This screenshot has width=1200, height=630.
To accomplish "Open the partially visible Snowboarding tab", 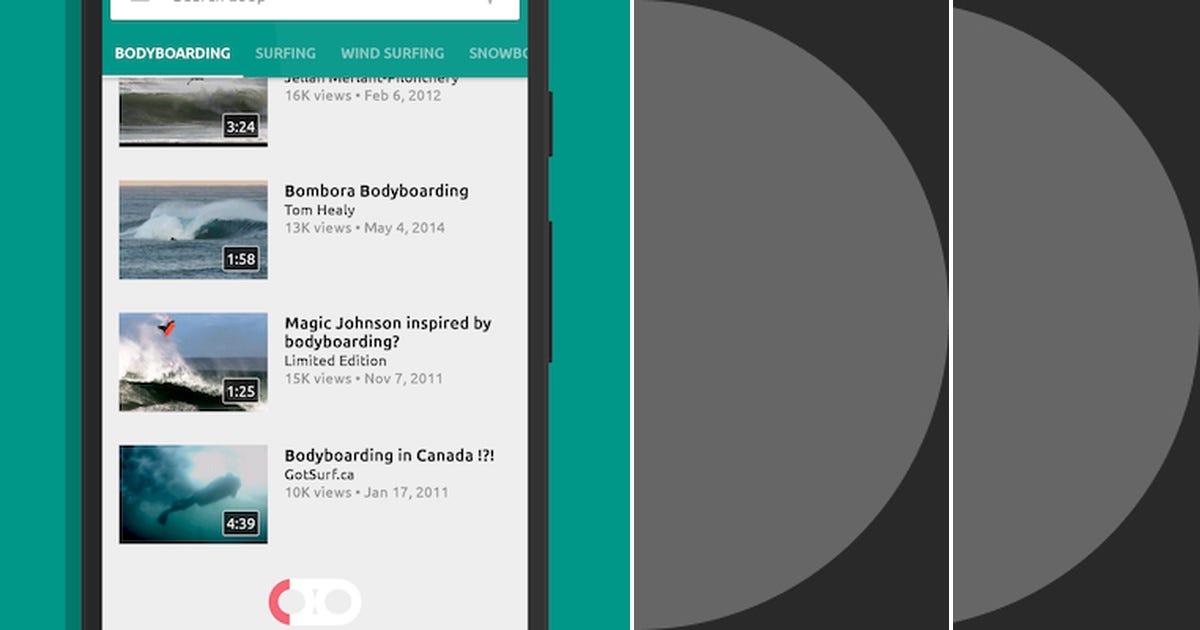I will click(497, 54).
